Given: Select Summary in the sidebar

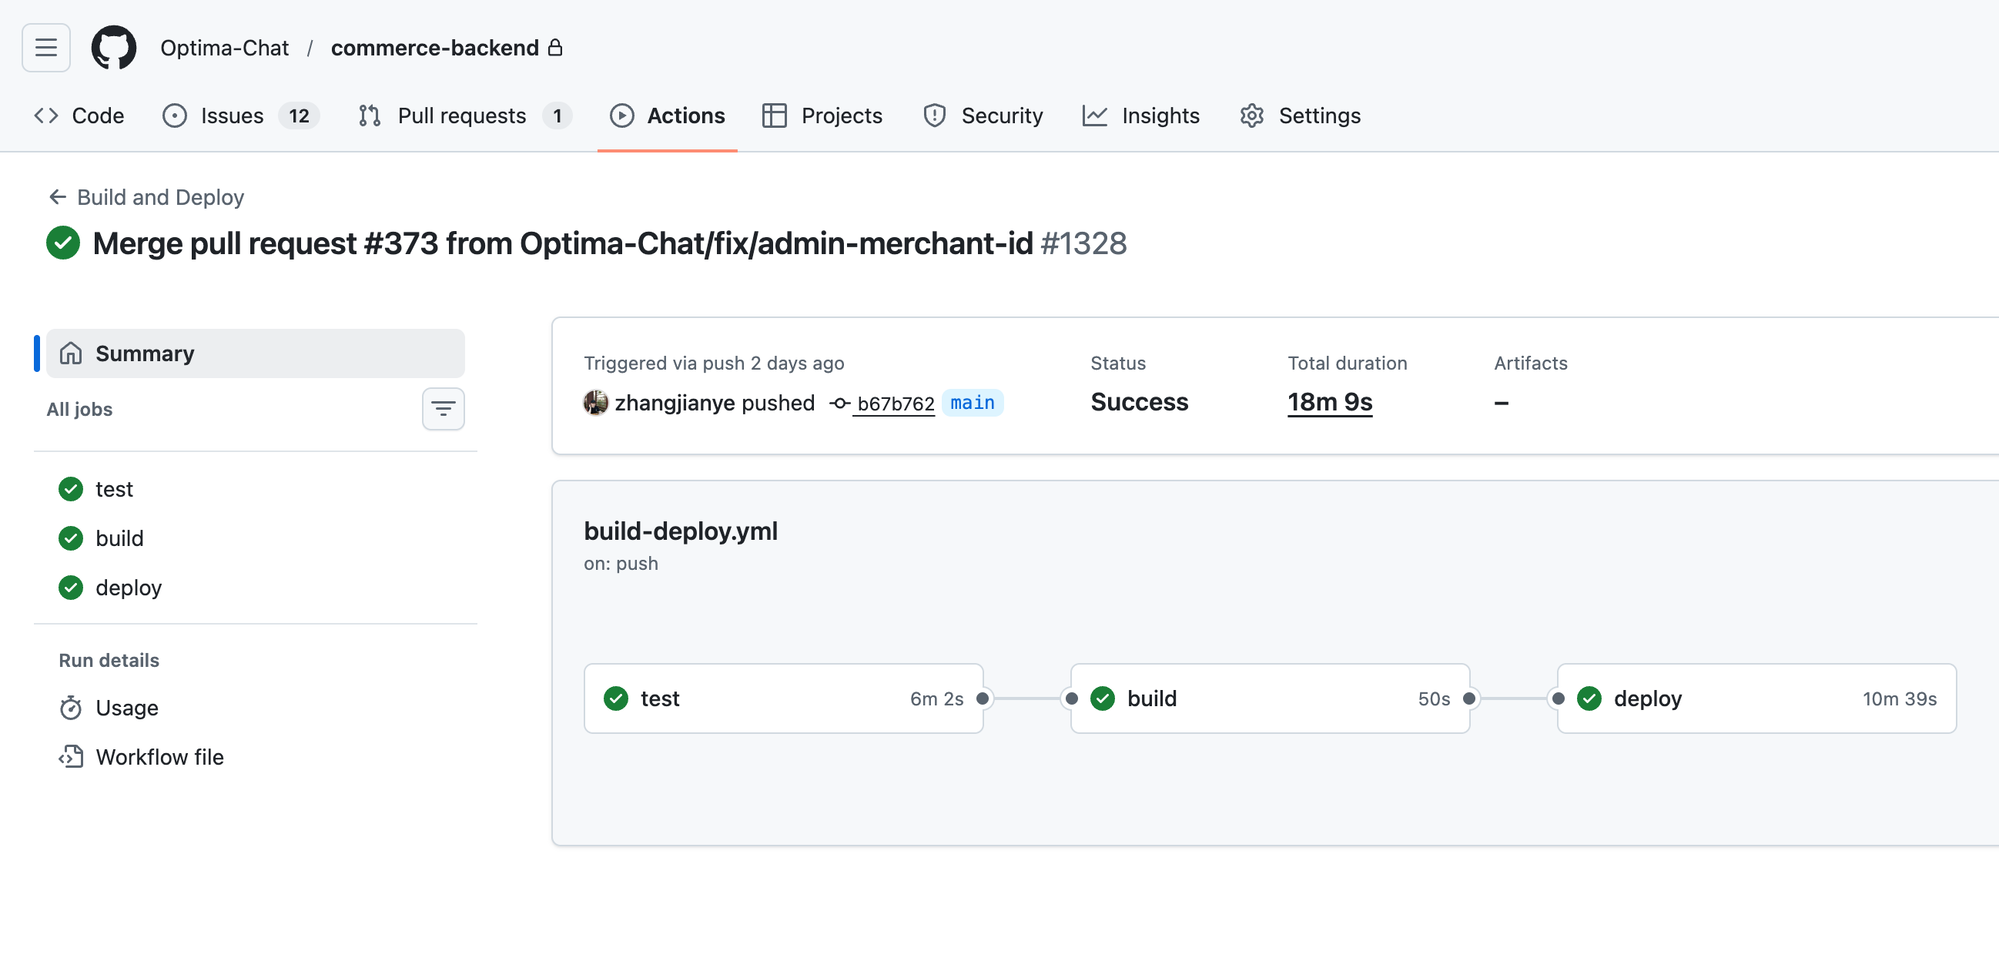Looking at the screenshot, I should [x=255, y=353].
